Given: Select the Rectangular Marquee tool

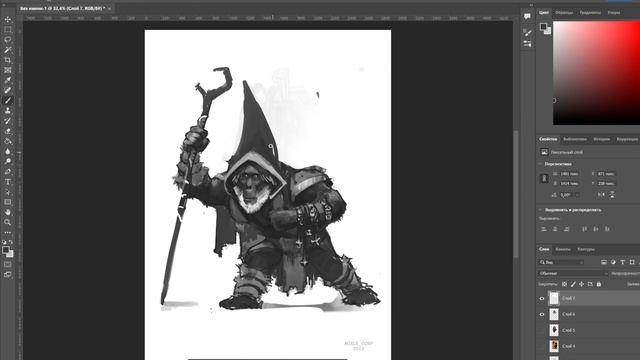Looking at the screenshot, I should click(8, 29).
